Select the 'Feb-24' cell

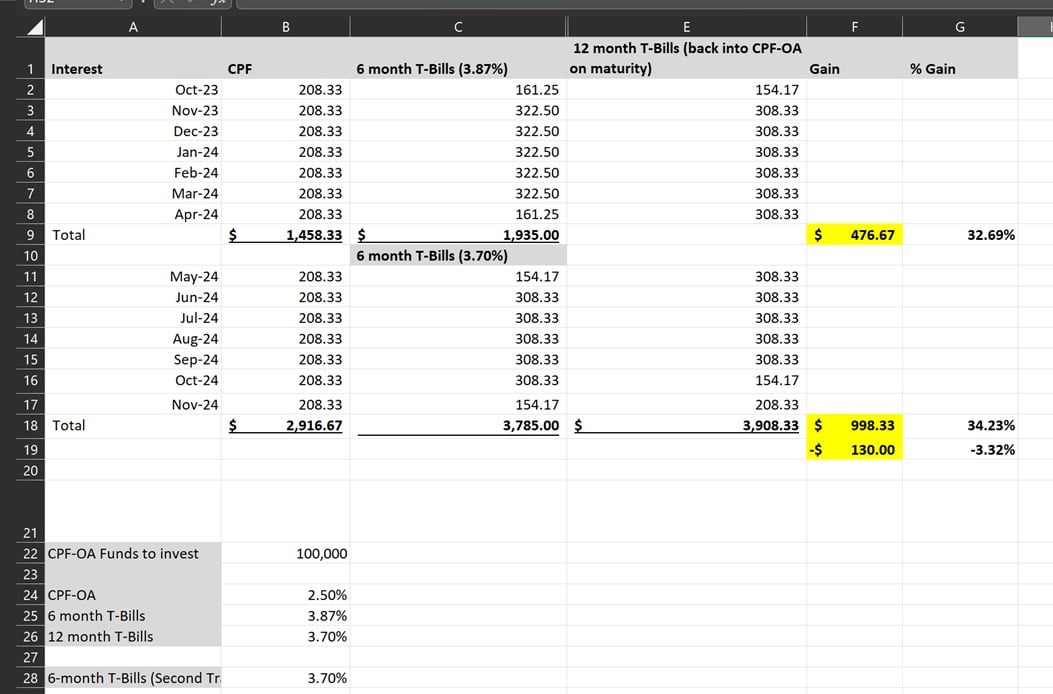(x=133, y=173)
